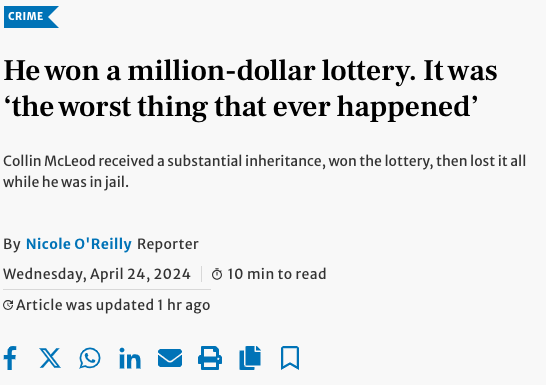Viewport: 546px width, 385px height.
Task: Print the article
Action: pyautogui.click(x=210, y=358)
